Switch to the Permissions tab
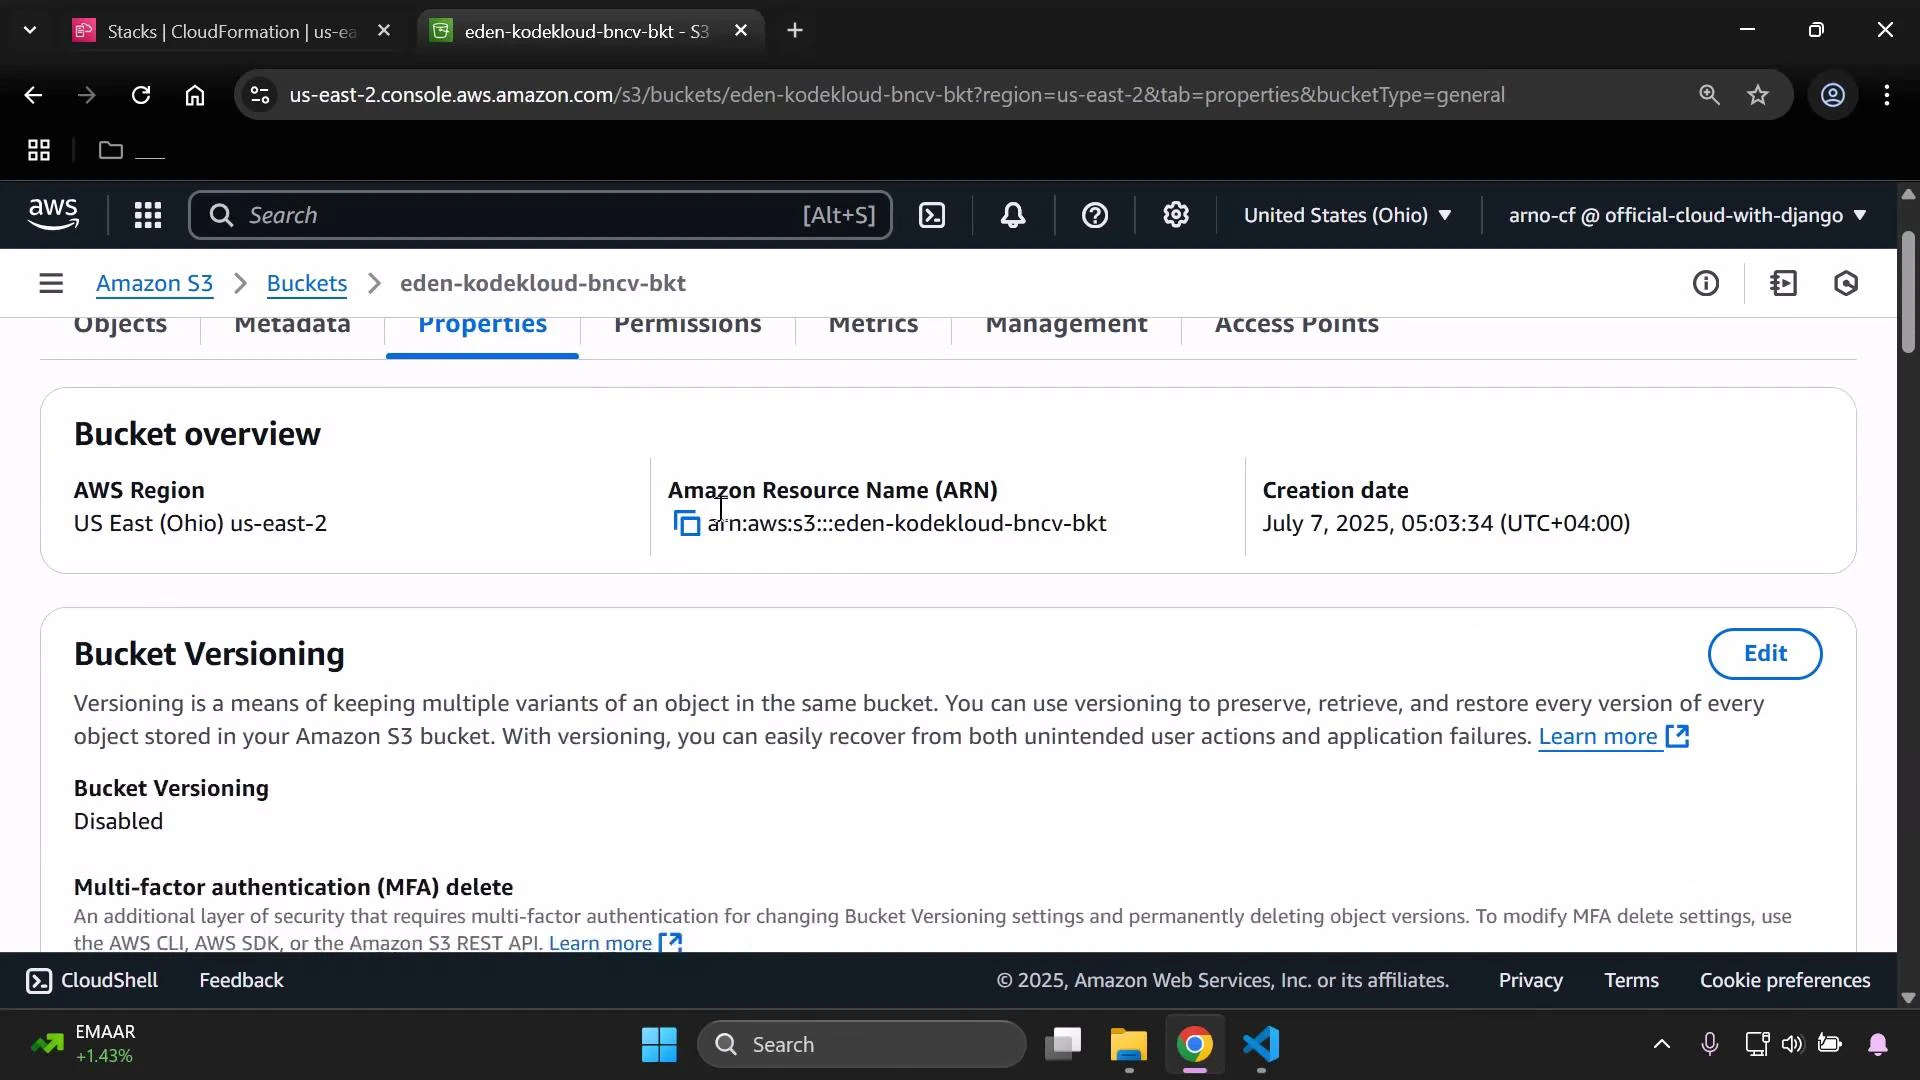Image resolution: width=1920 pixels, height=1080 pixels. click(687, 324)
